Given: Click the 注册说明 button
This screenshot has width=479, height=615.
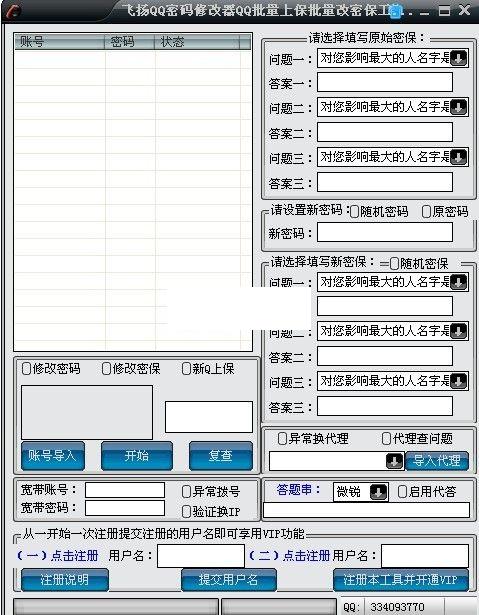Looking at the screenshot, I should coord(65,580).
